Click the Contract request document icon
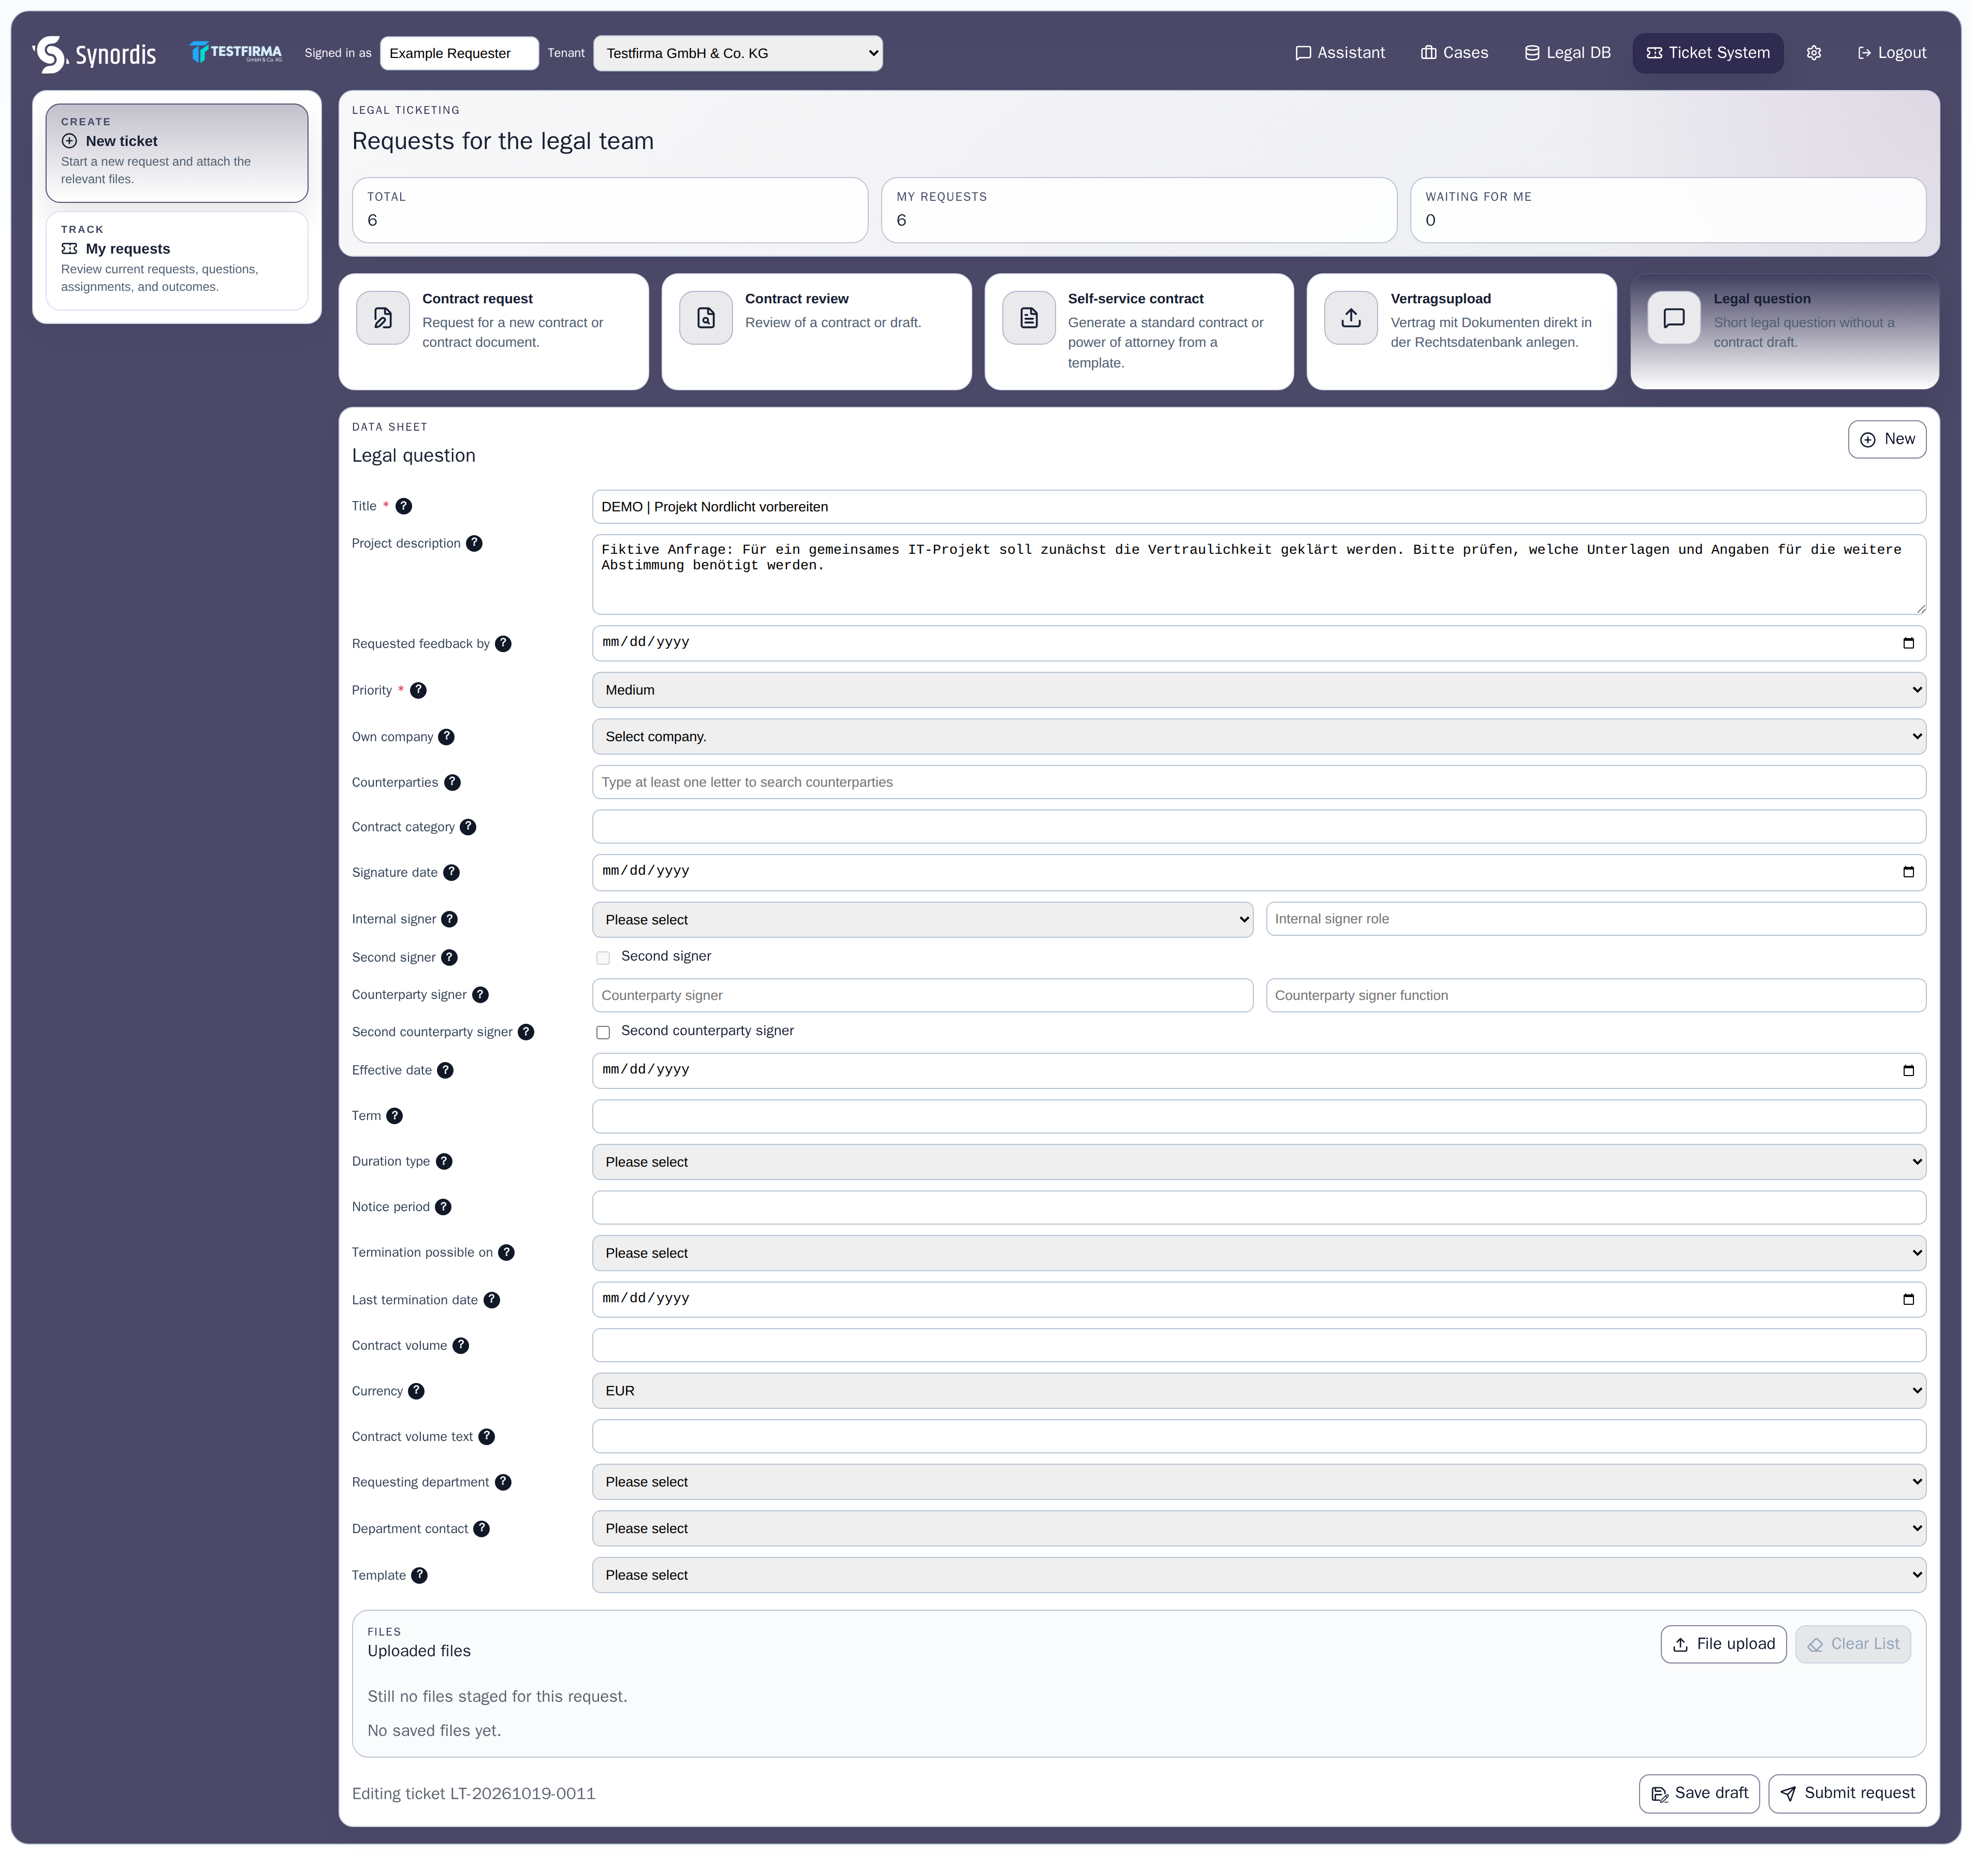Viewport: 1988px width, 1855px height. [x=383, y=318]
